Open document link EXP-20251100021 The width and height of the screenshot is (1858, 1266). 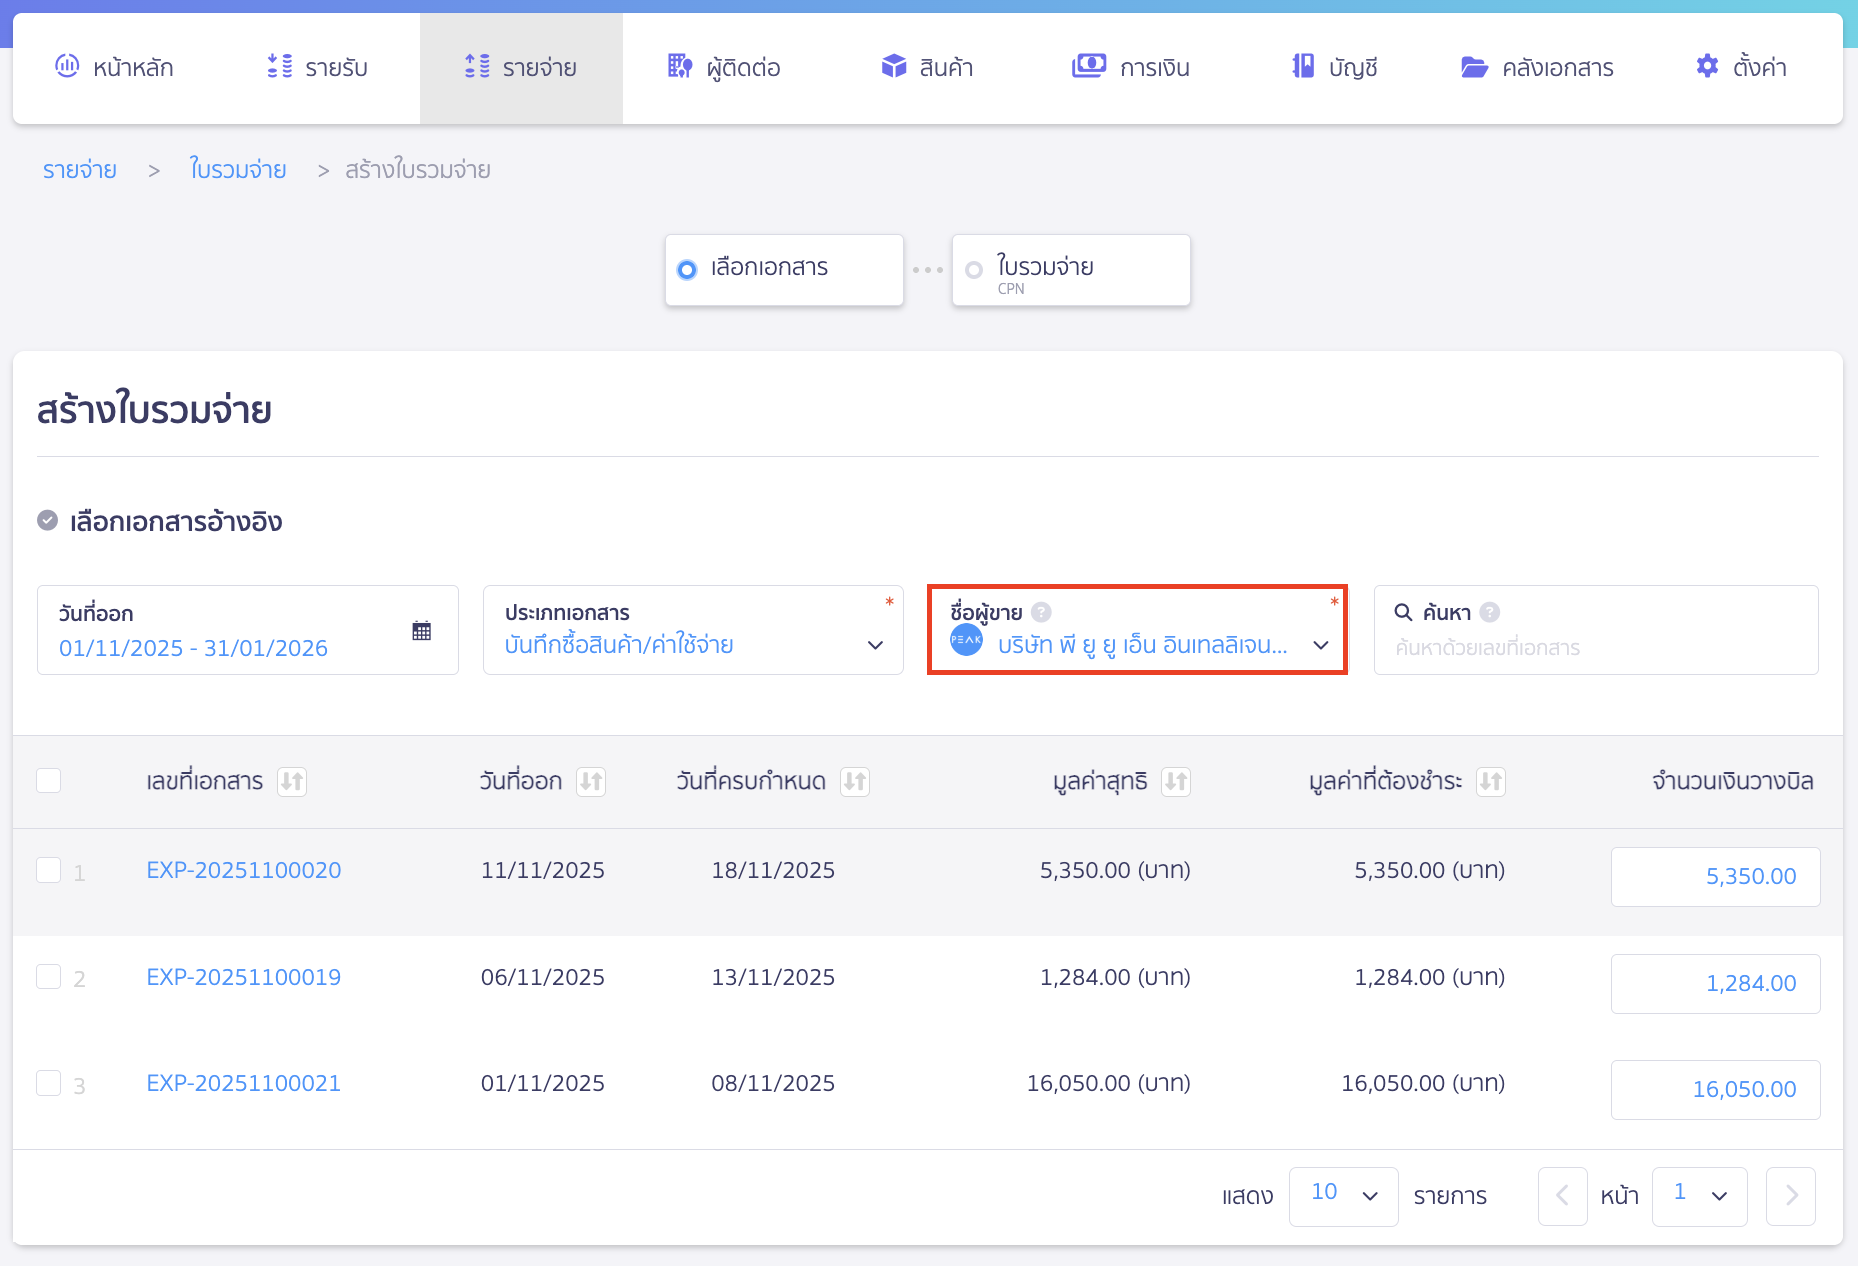coord(243,1084)
